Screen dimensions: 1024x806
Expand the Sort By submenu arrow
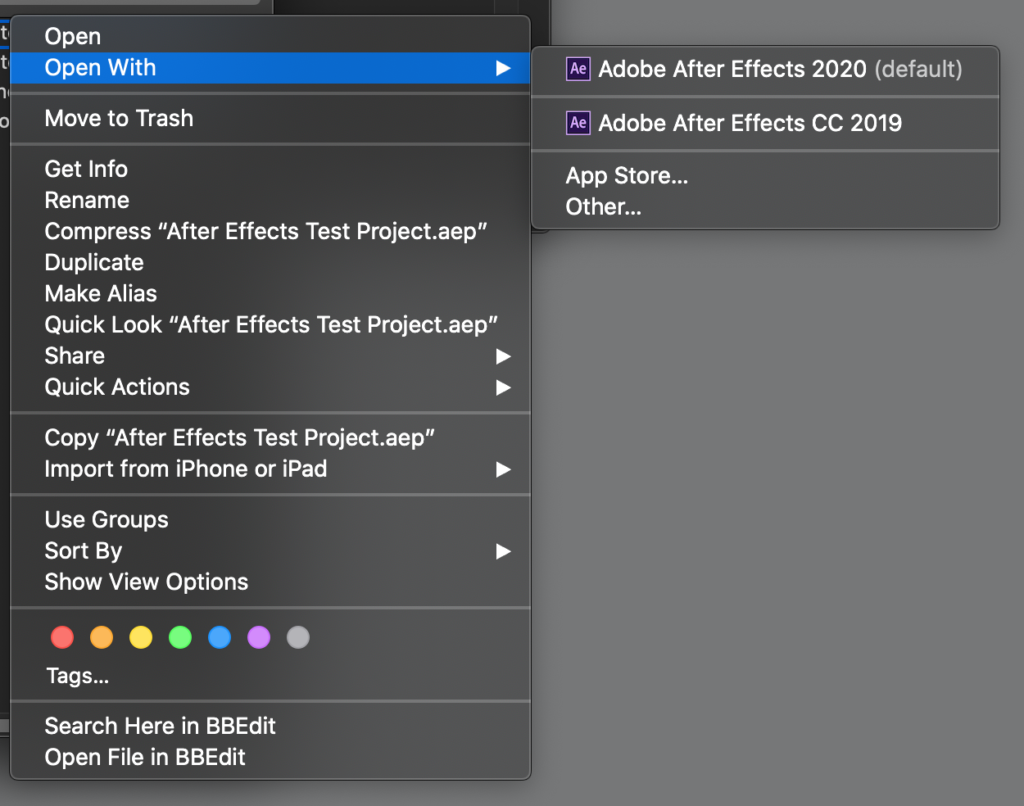503,551
